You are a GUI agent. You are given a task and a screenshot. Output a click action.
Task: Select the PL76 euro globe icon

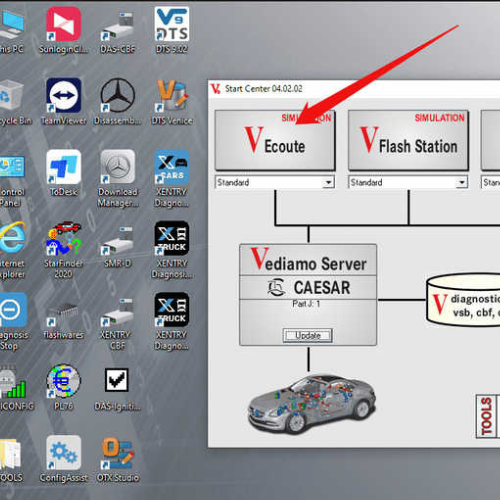coord(64,387)
